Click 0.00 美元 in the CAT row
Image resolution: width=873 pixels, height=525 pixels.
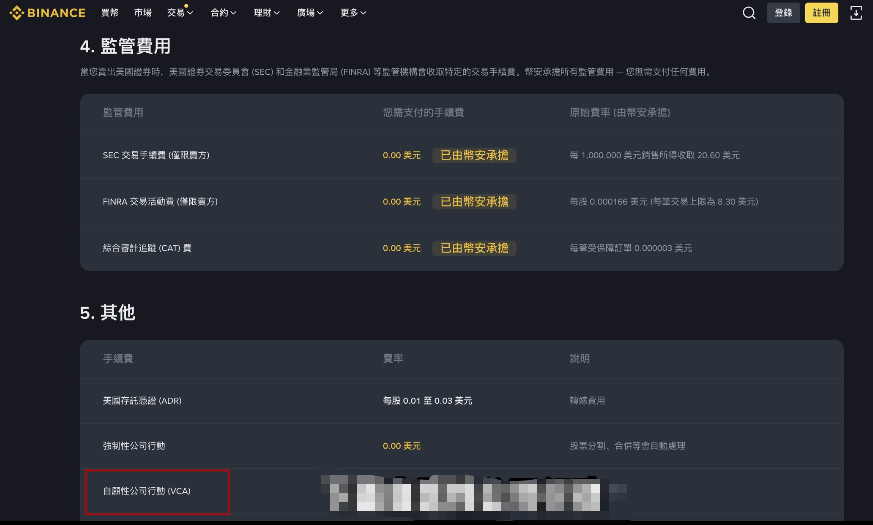pyautogui.click(x=401, y=248)
